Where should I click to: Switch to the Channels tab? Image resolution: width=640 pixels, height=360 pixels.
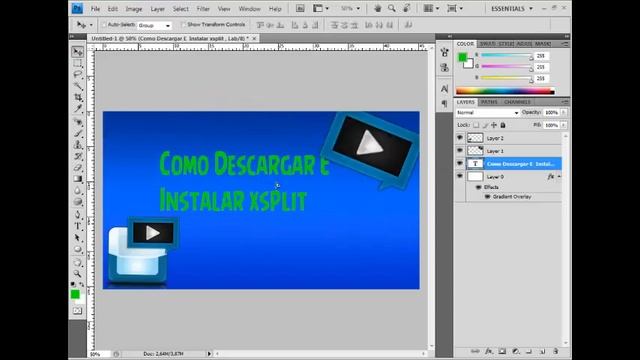coord(517,102)
